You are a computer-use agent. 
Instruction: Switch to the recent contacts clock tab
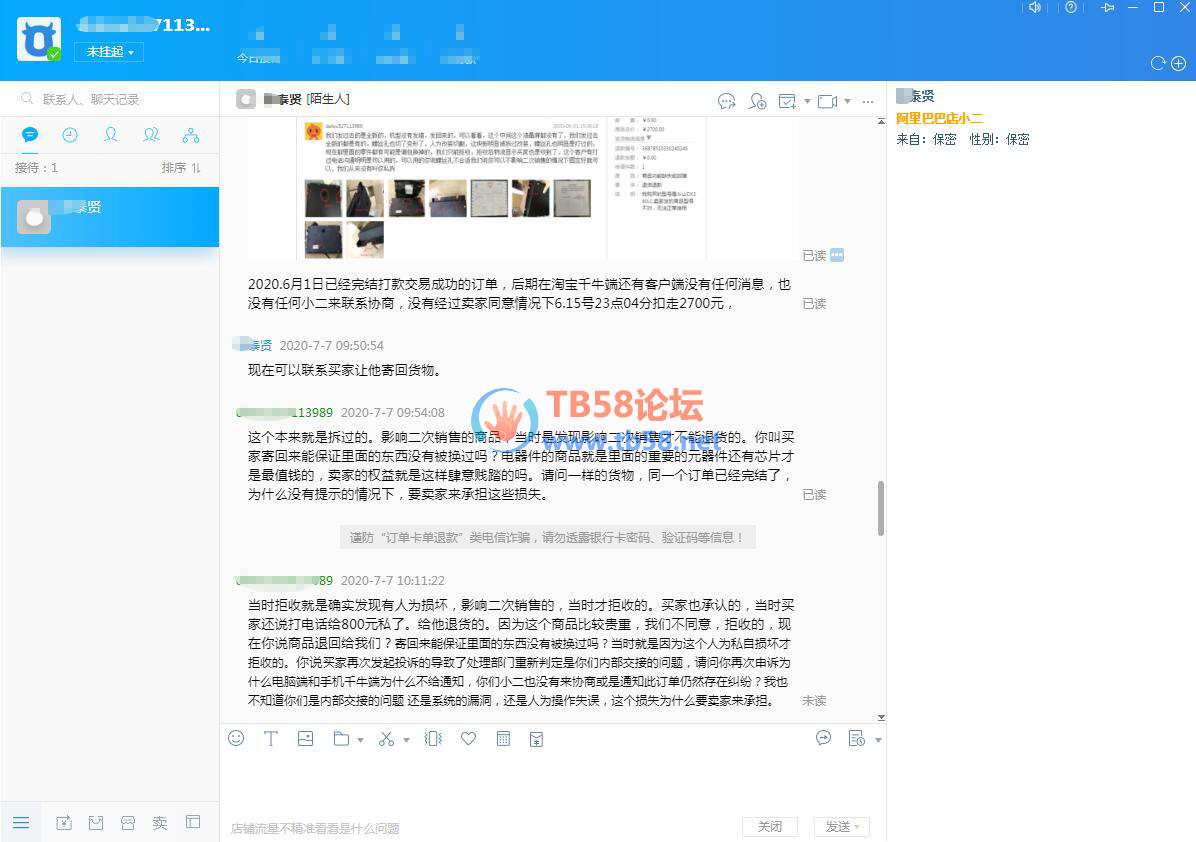70,135
